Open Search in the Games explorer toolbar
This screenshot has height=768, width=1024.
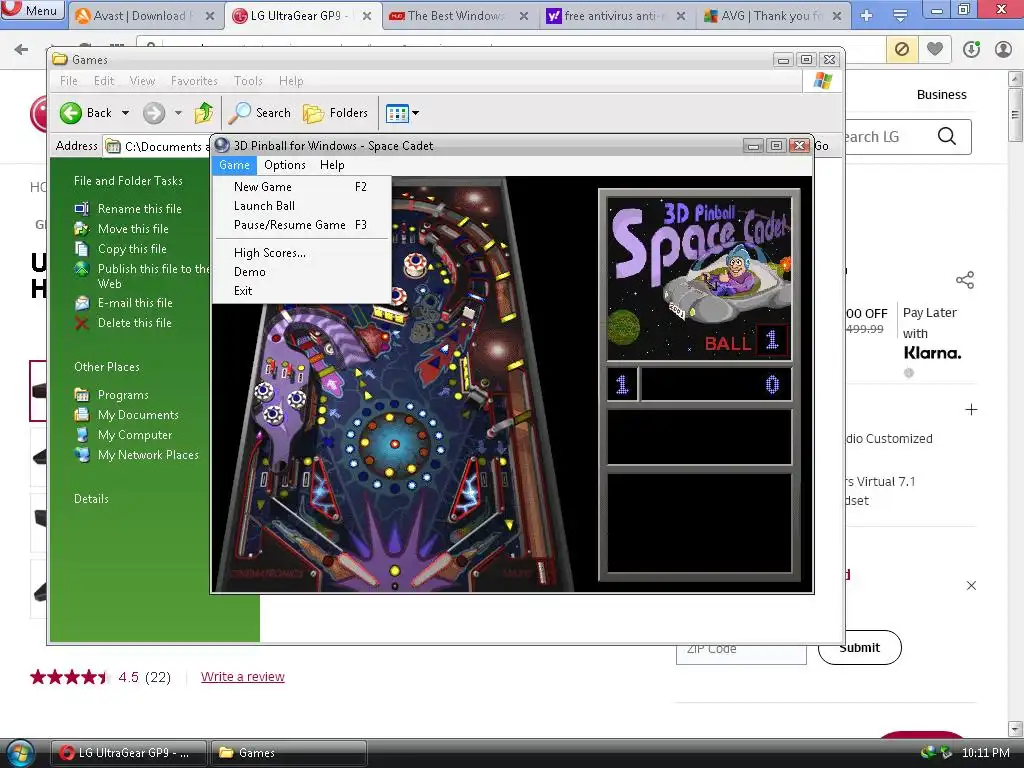coord(260,113)
